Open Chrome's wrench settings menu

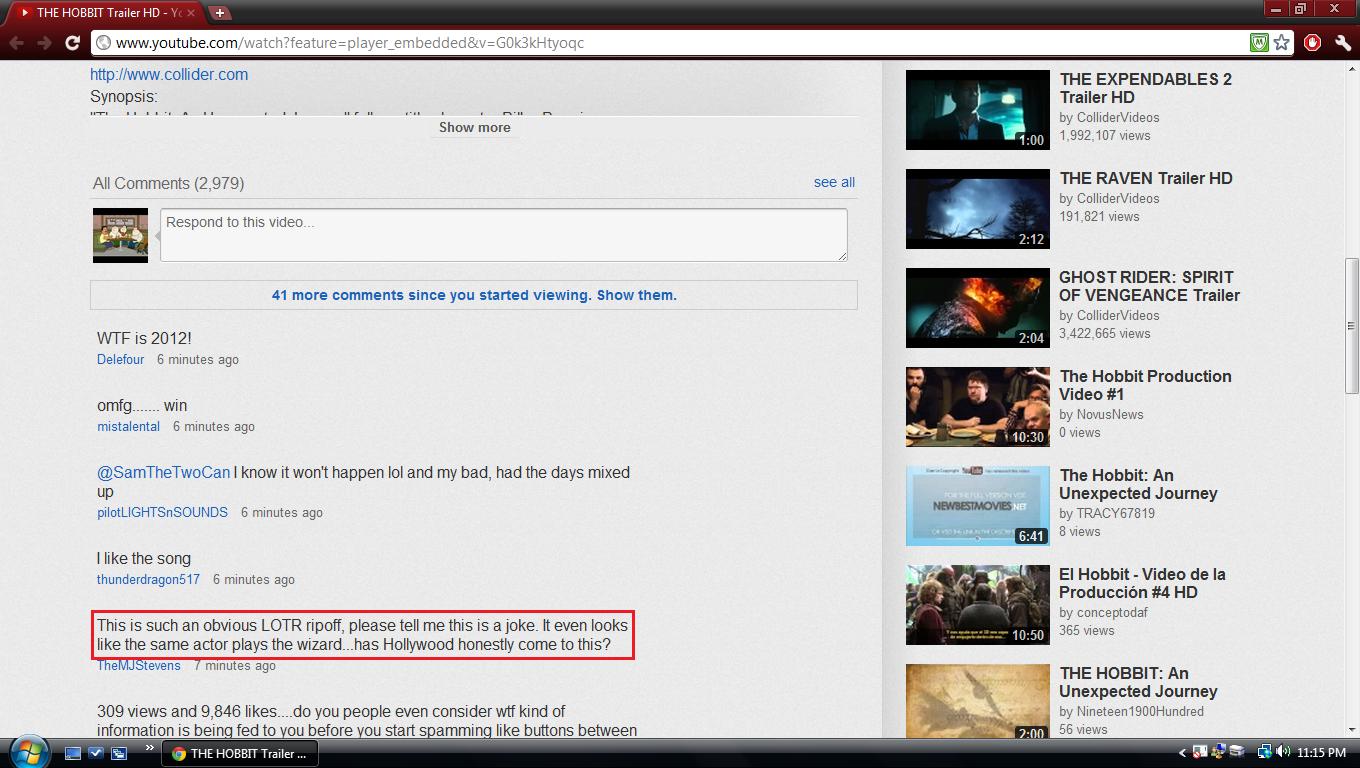[1342, 43]
